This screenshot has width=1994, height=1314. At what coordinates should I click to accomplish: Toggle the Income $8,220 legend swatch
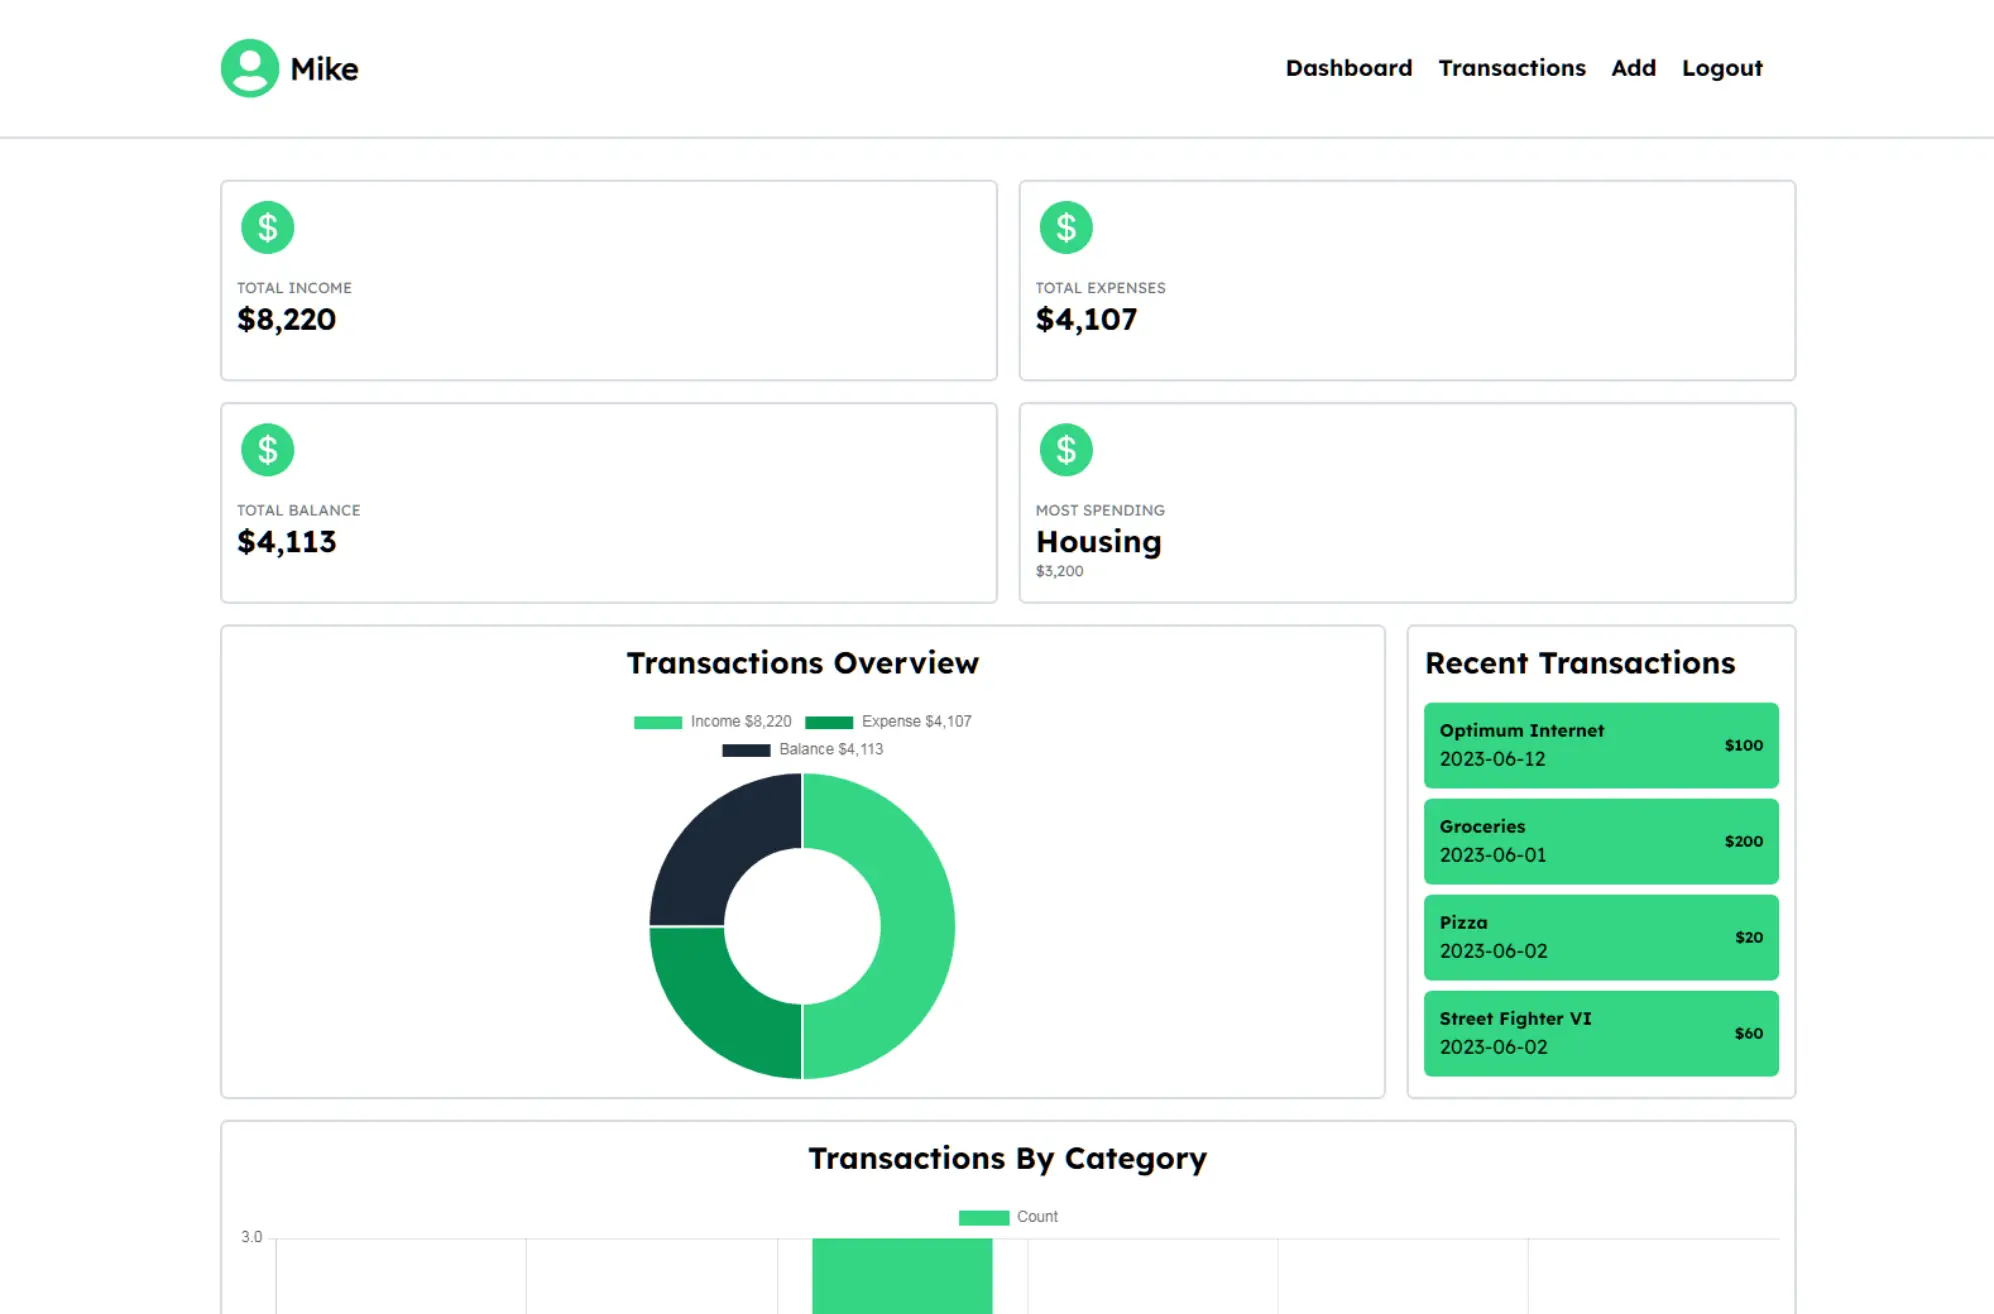pos(658,722)
